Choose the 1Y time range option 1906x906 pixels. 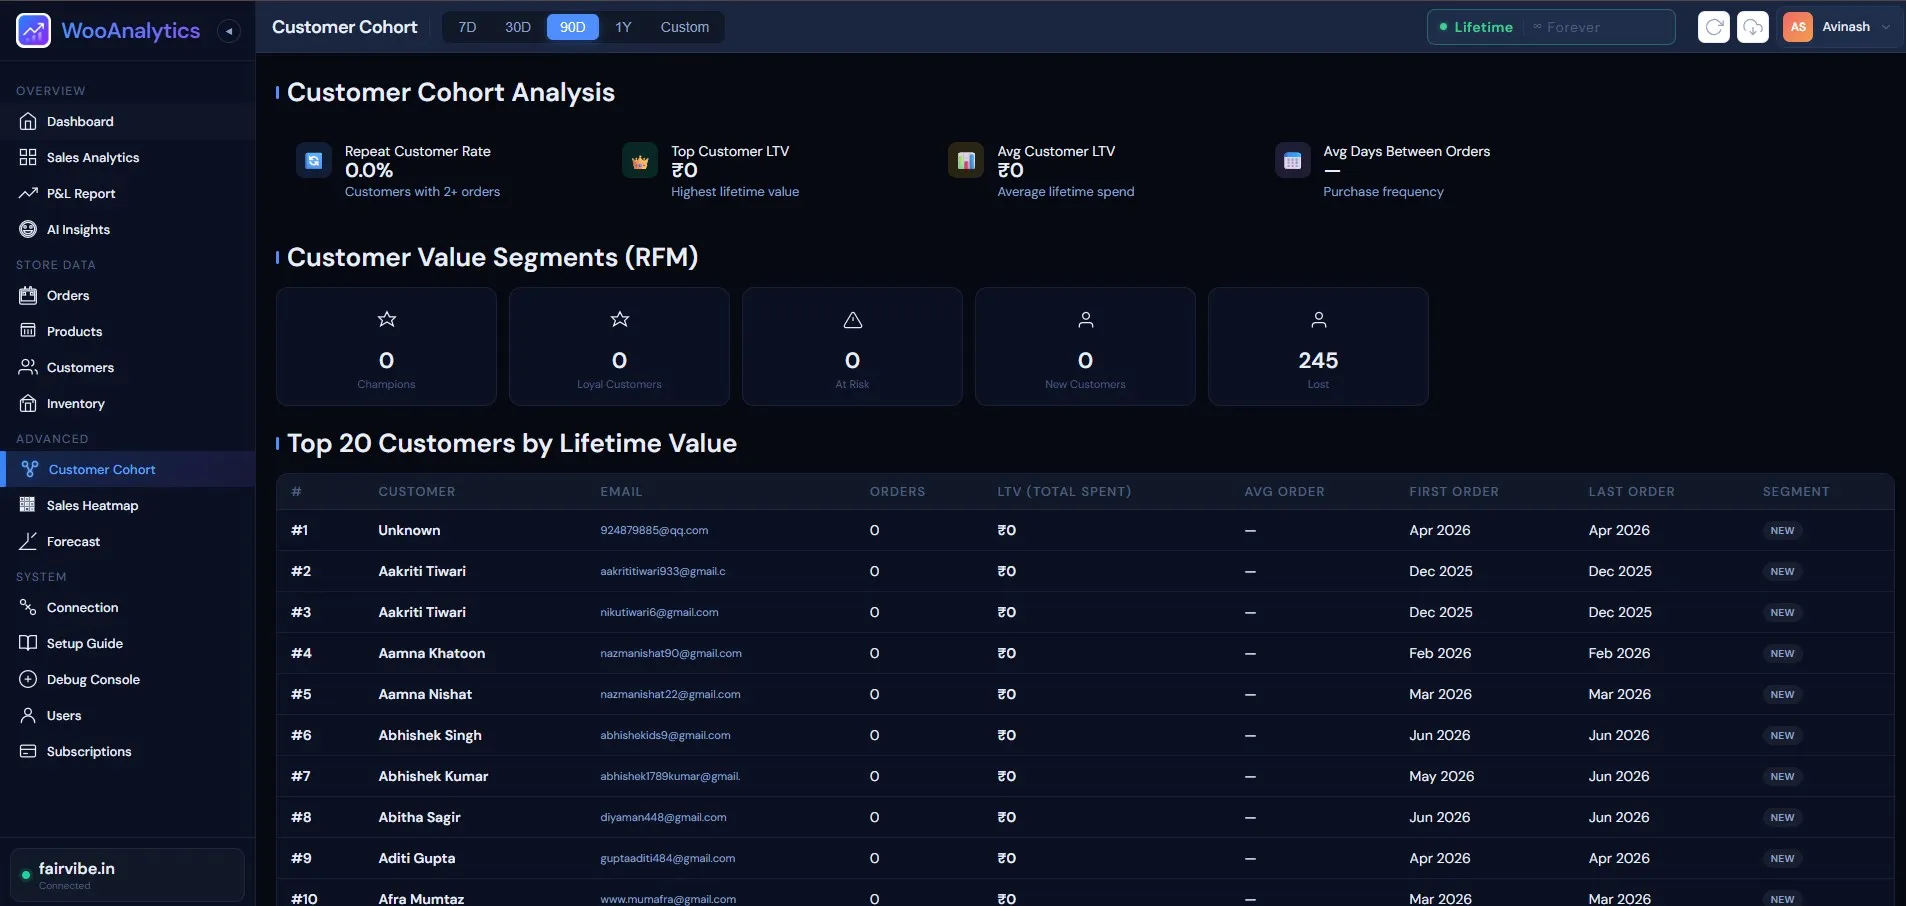point(623,27)
